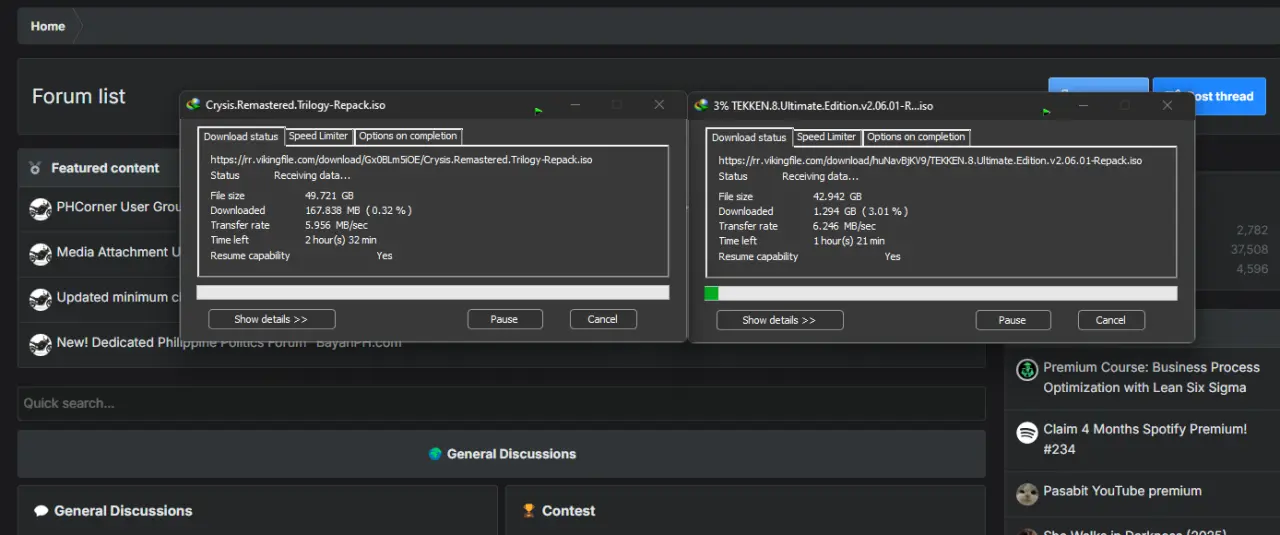The height and width of the screenshot is (535, 1280).
Task: Click the trophy icon beside Contest
Action: coord(529,511)
